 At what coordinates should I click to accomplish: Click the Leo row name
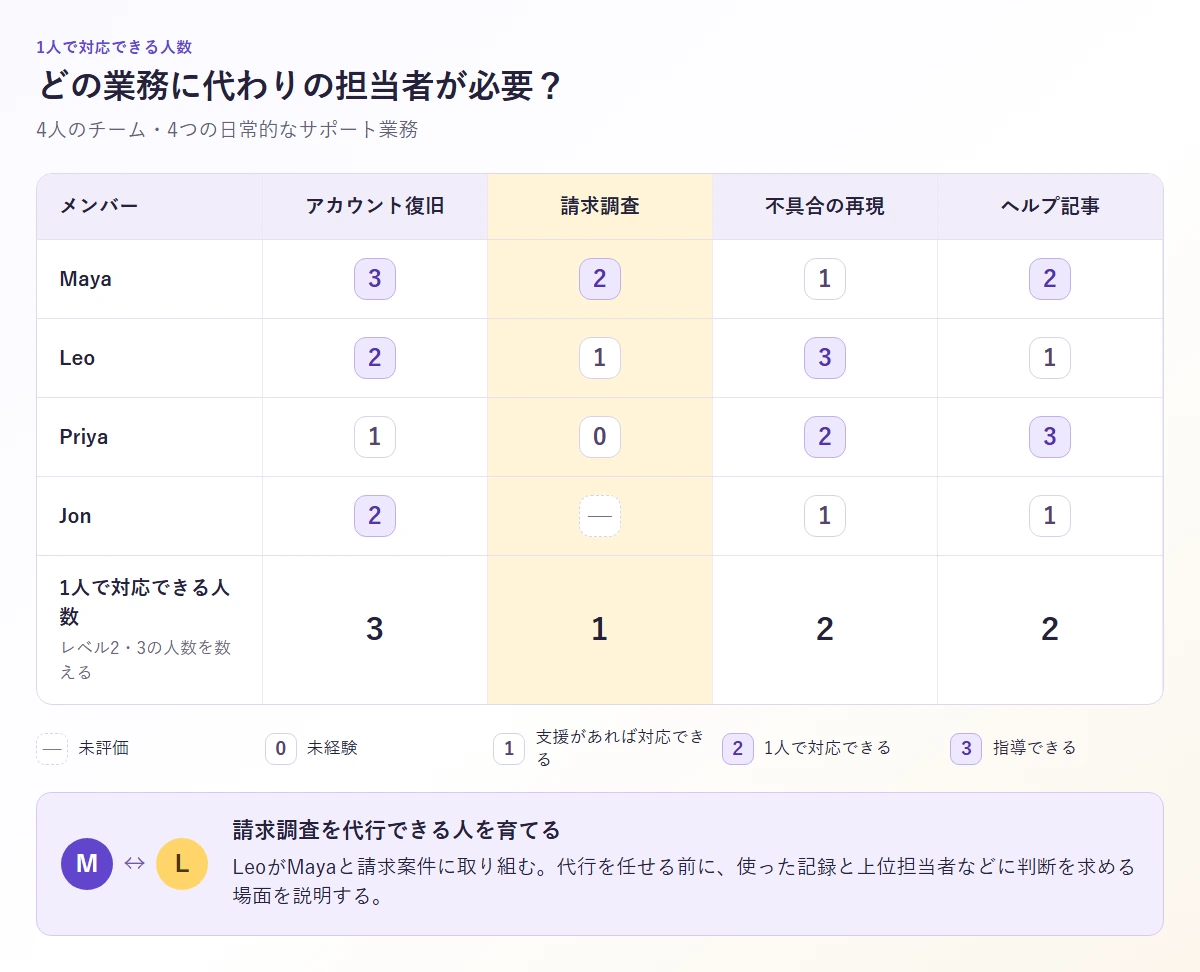pyautogui.click(x=77, y=358)
